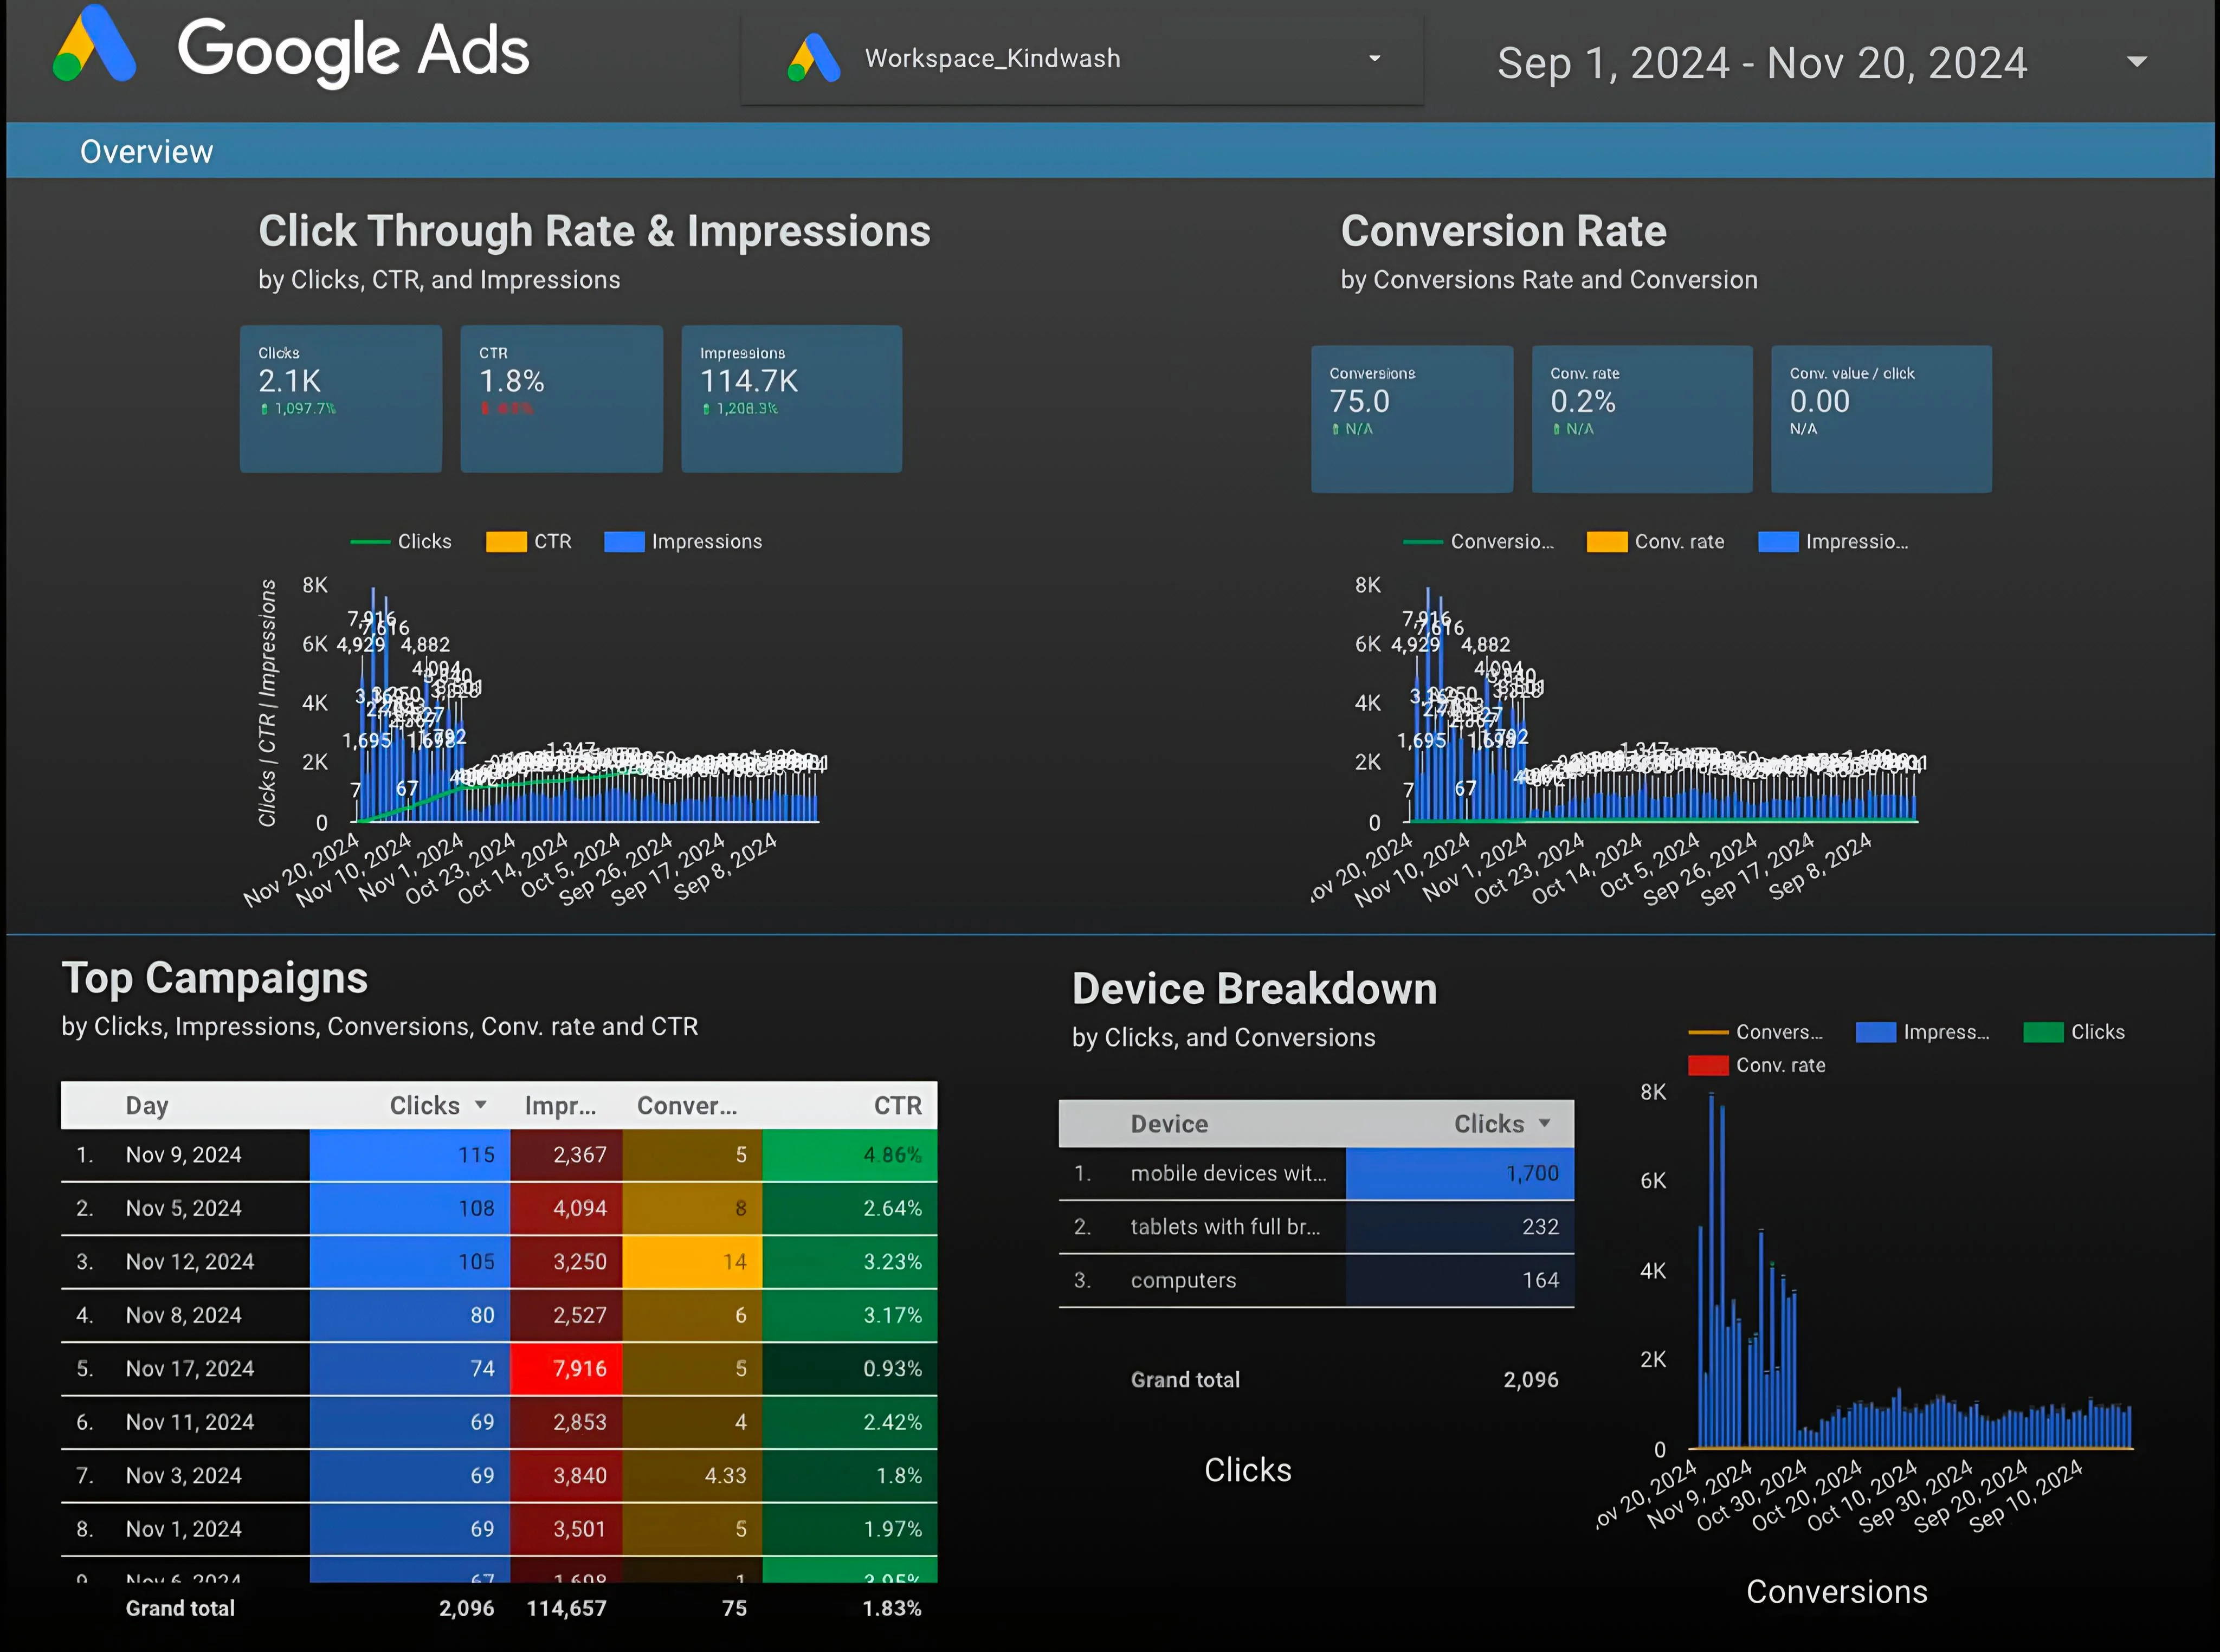Click the Device Breakdown heading
The width and height of the screenshot is (2220, 1652).
pyautogui.click(x=1255, y=989)
